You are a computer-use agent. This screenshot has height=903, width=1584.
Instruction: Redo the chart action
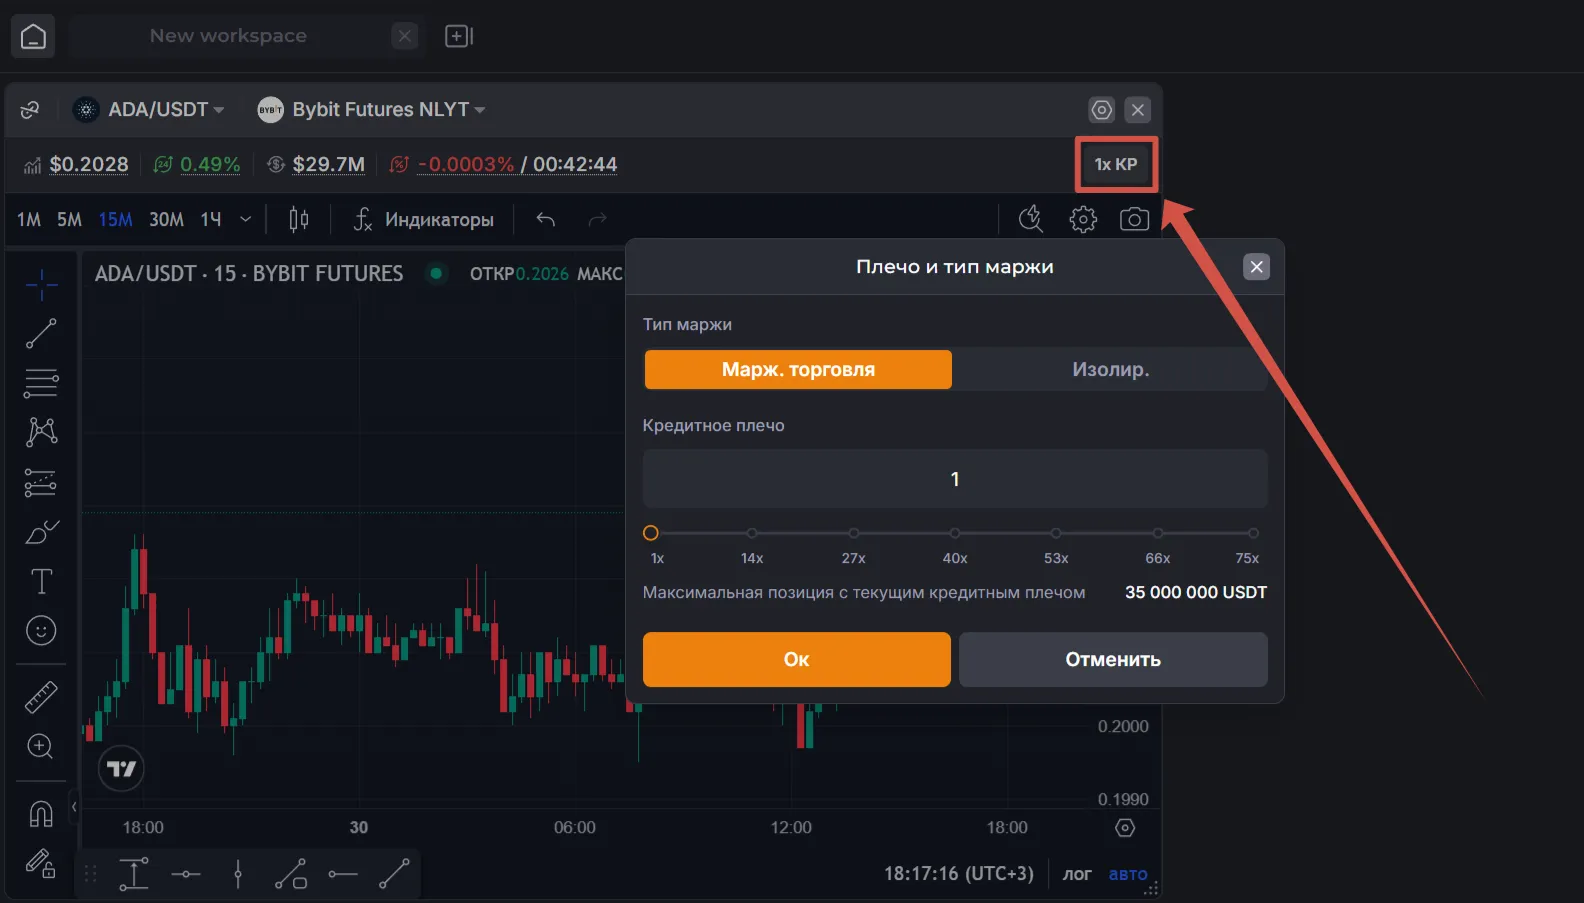point(597,219)
